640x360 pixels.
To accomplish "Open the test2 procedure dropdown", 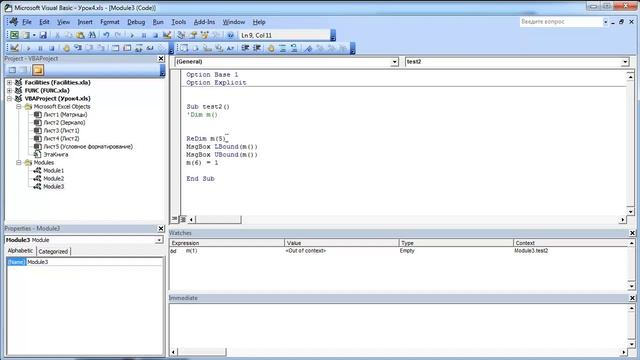I will (x=625, y=62).
